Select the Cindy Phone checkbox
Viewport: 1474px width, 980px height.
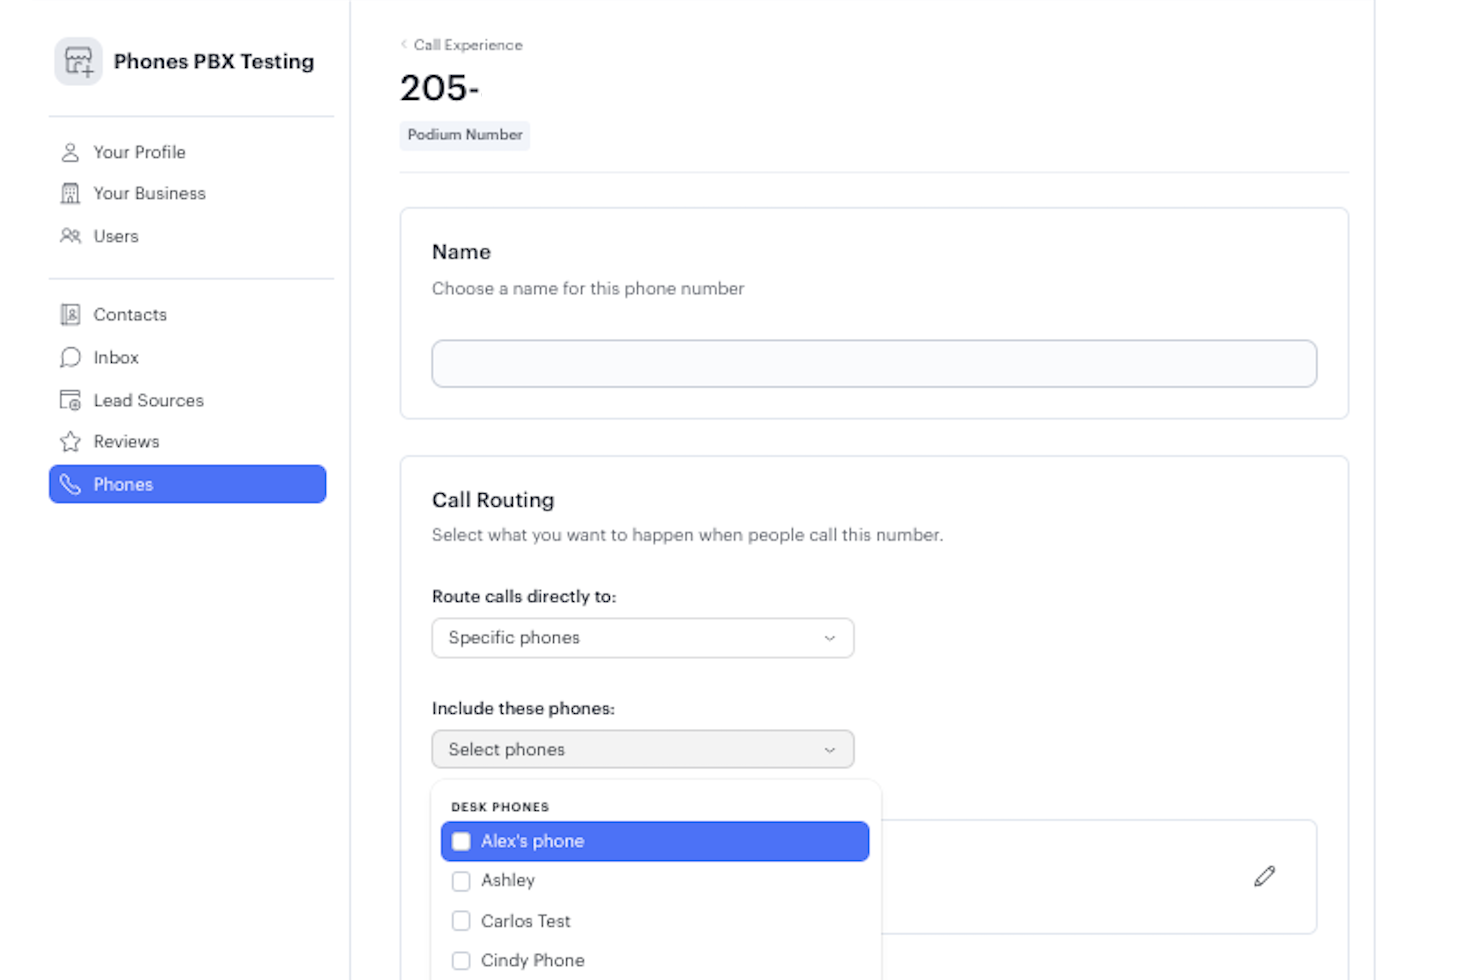click(461, 961)
